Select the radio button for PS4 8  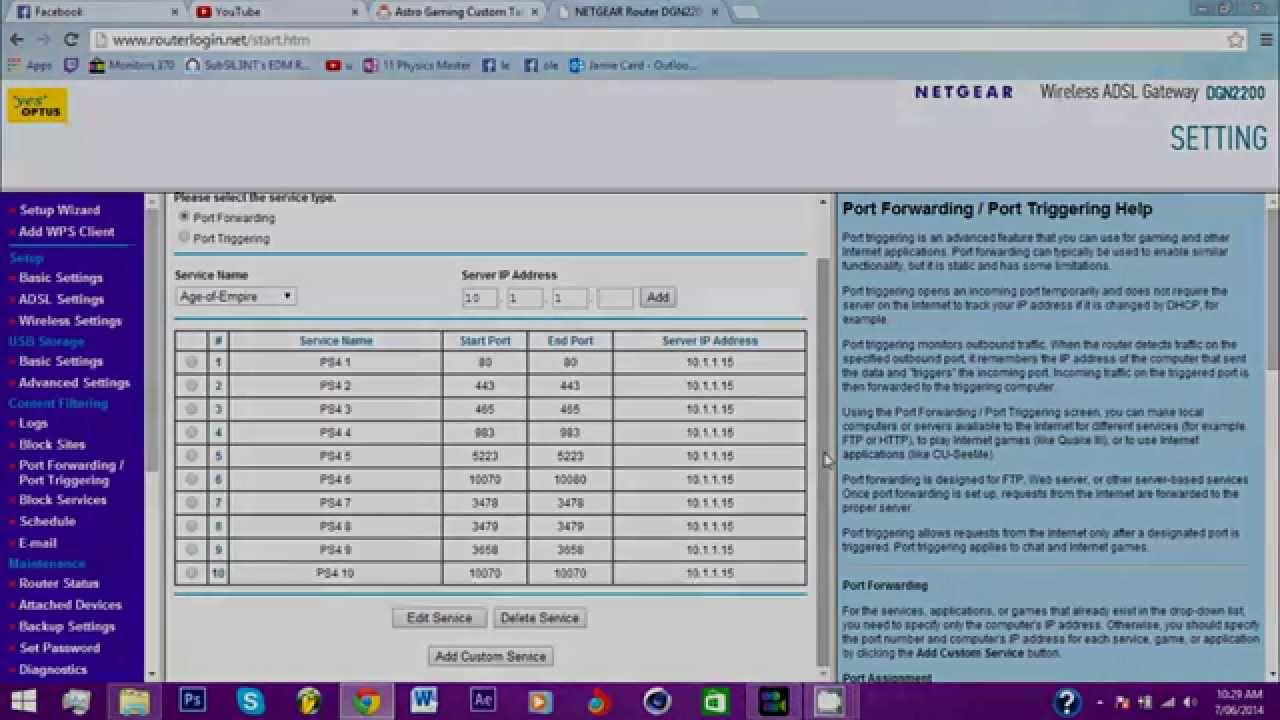pos(192,526)
